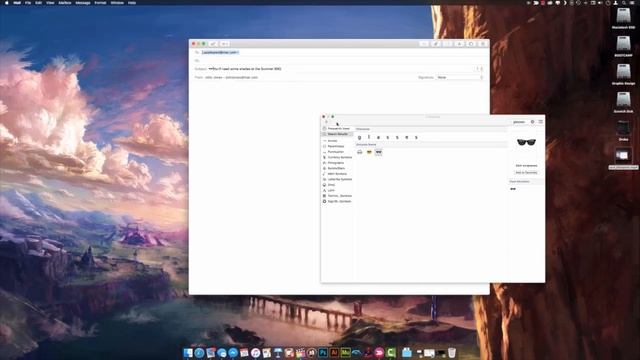Click the Subject line text
Screen dimensions: 640x360
[245, 69]
